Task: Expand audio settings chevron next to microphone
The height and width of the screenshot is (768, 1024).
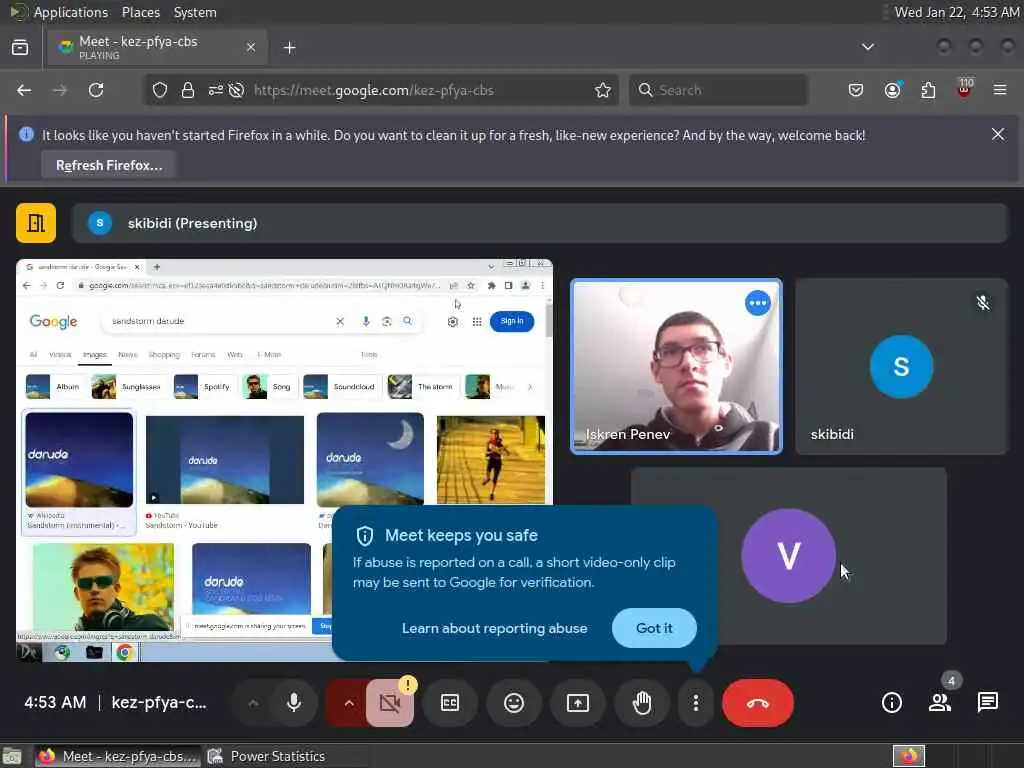Action: pyautogui.click(x=253, y=703)
